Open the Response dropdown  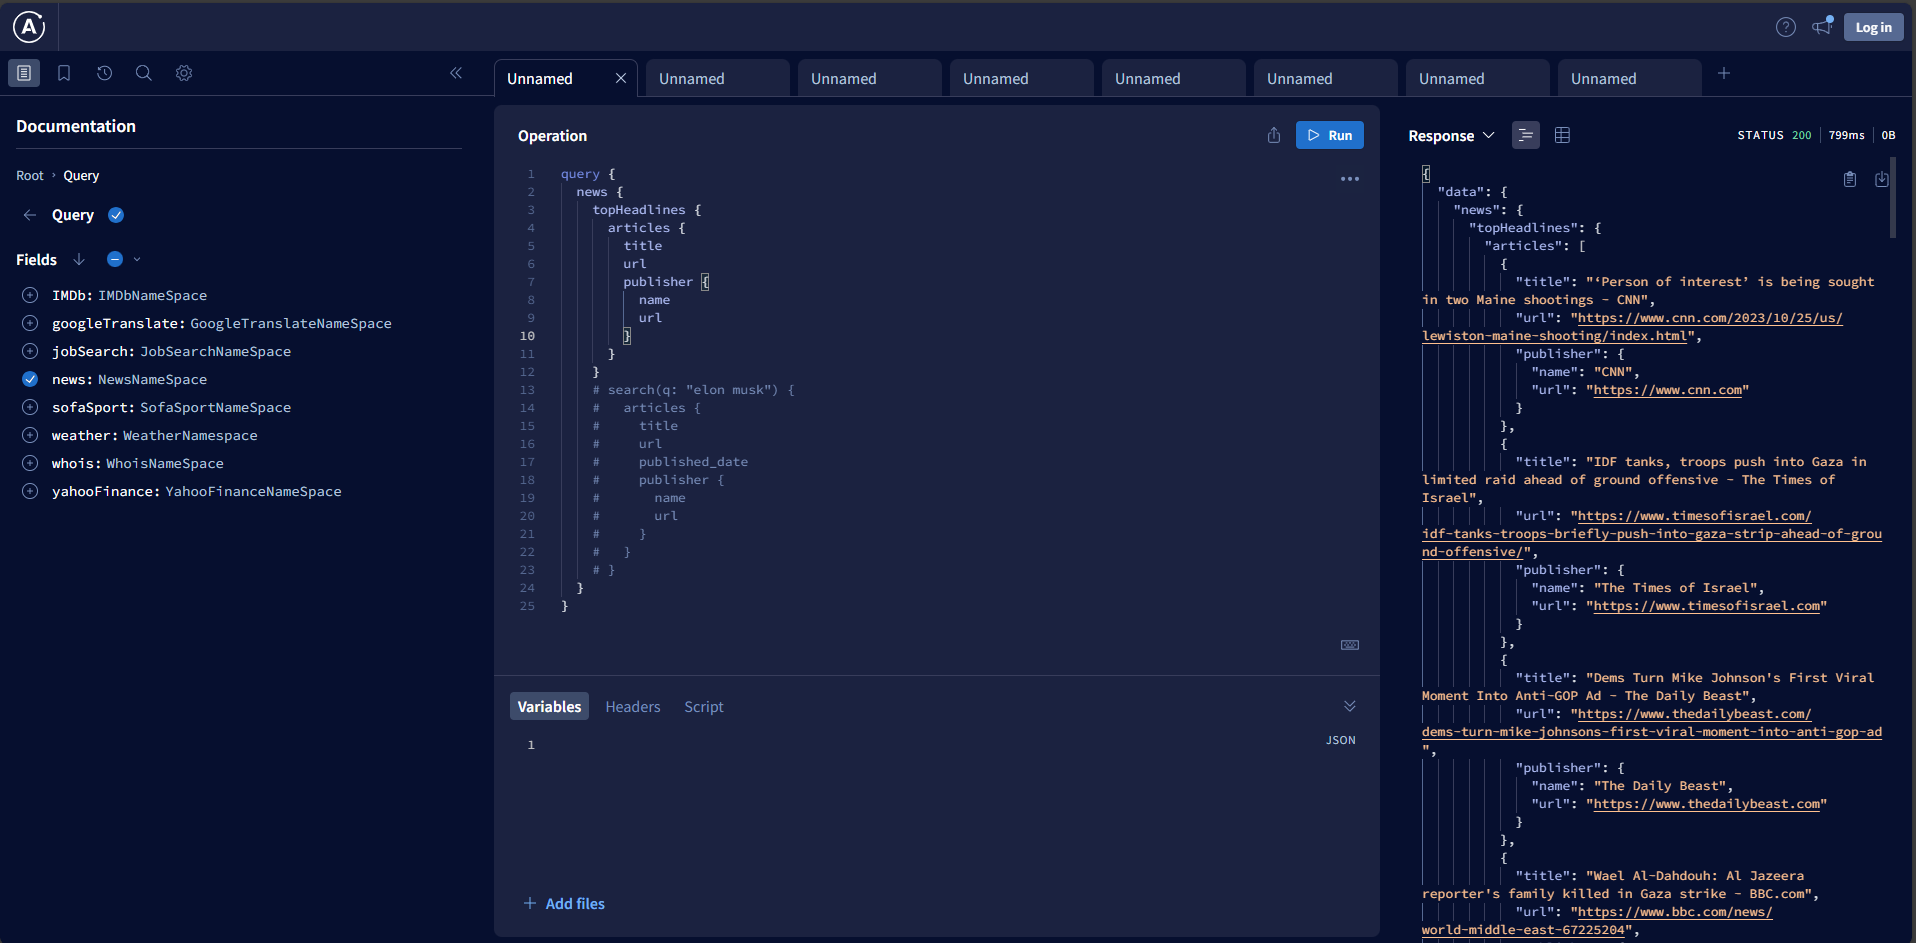coord(1451,135)
